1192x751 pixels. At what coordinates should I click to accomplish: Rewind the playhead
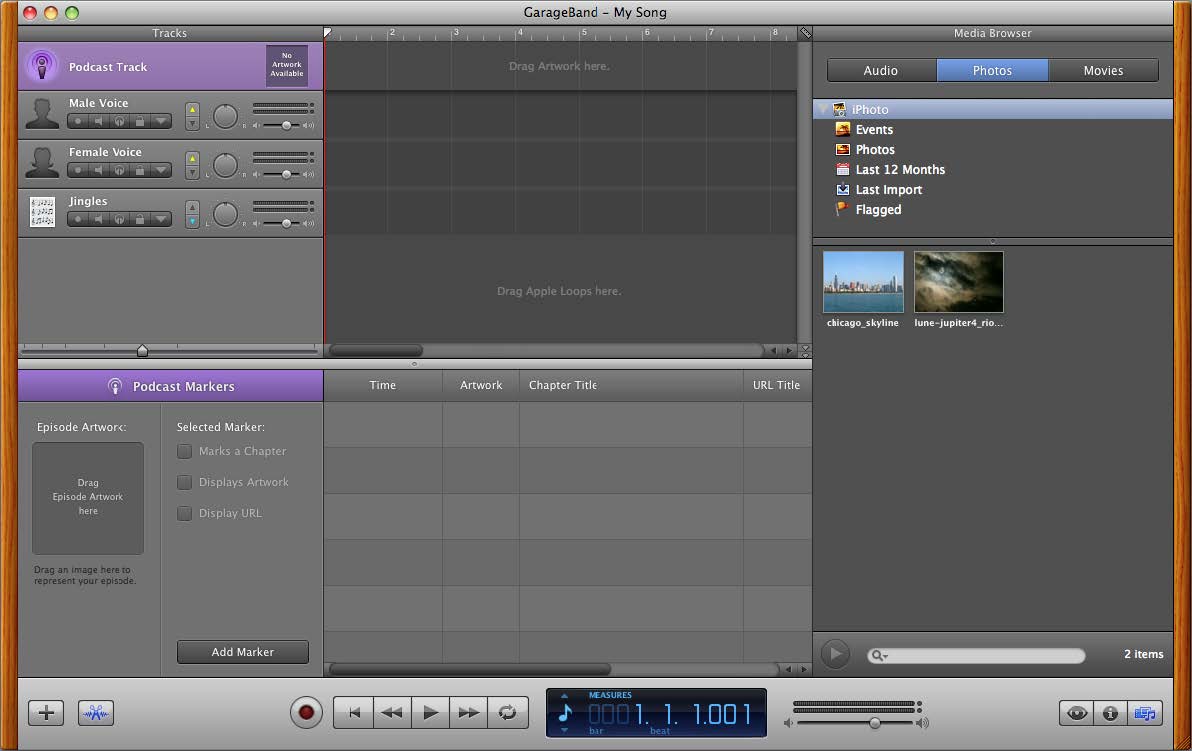pos(392,712)
